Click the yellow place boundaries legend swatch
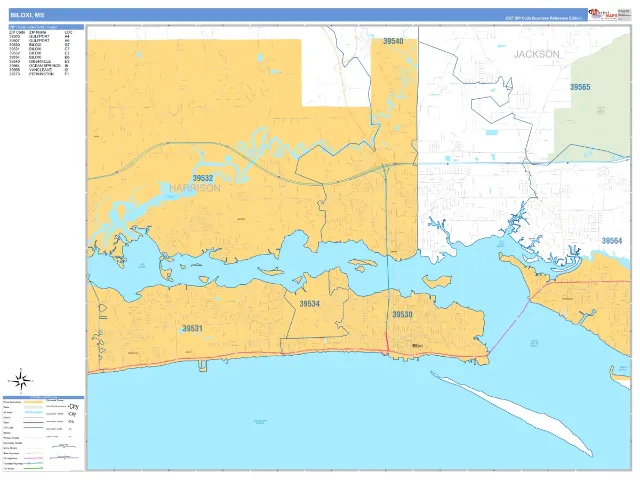This screenshot has height=480, width=640. (x=33, y=402)
